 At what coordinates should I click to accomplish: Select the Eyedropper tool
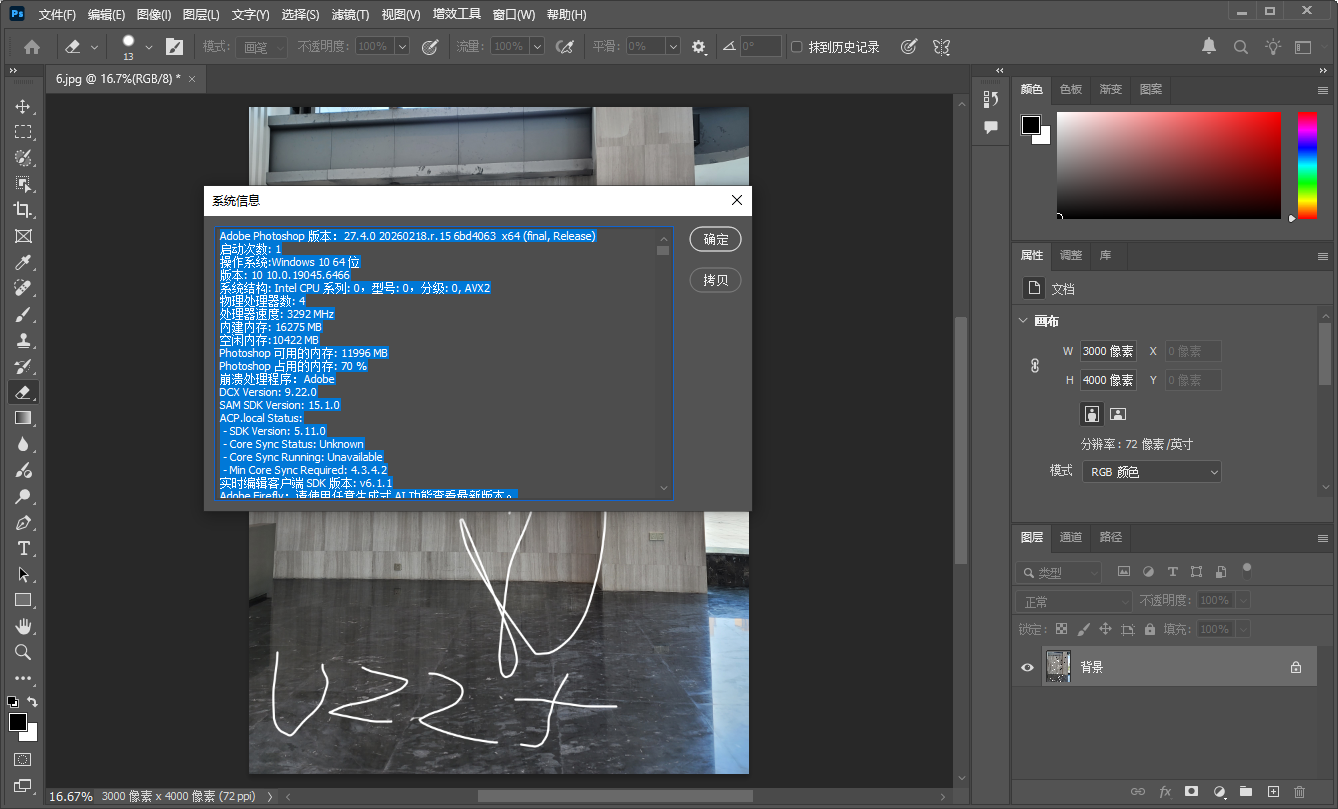click(24, 262)
